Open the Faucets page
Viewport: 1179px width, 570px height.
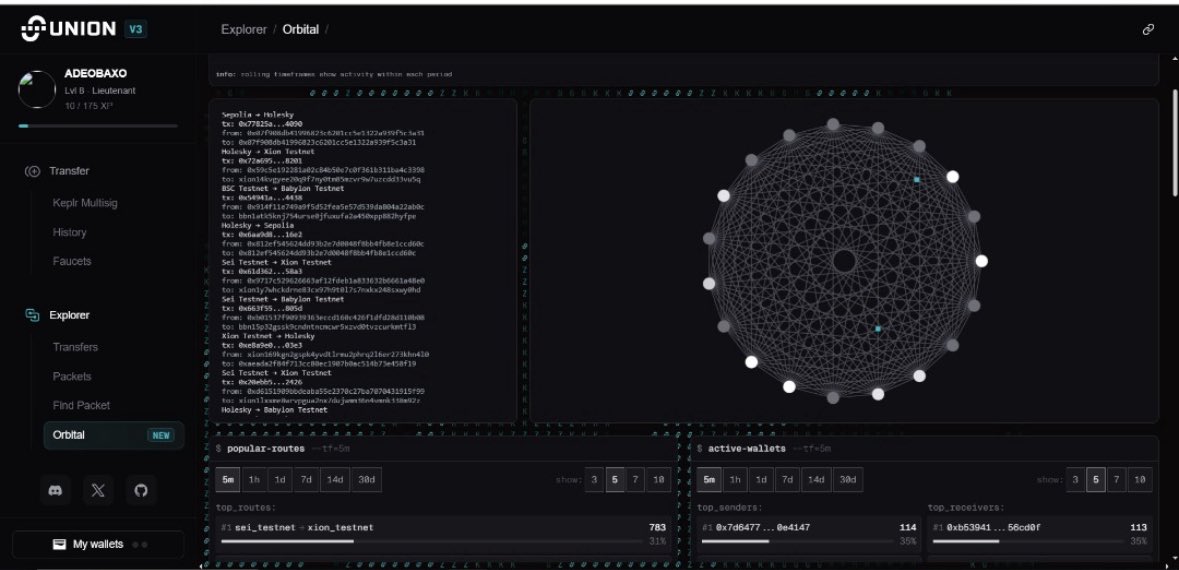tap(71, 262)
